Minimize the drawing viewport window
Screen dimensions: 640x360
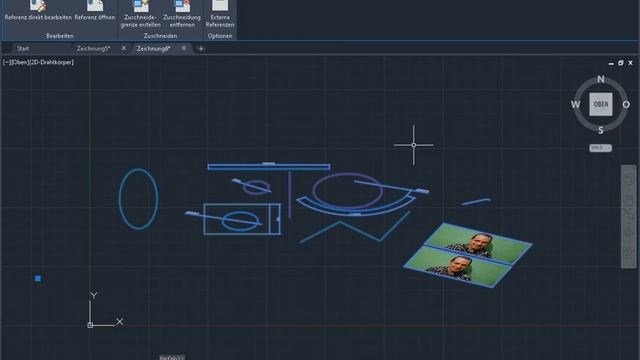[x=611, y=63]
